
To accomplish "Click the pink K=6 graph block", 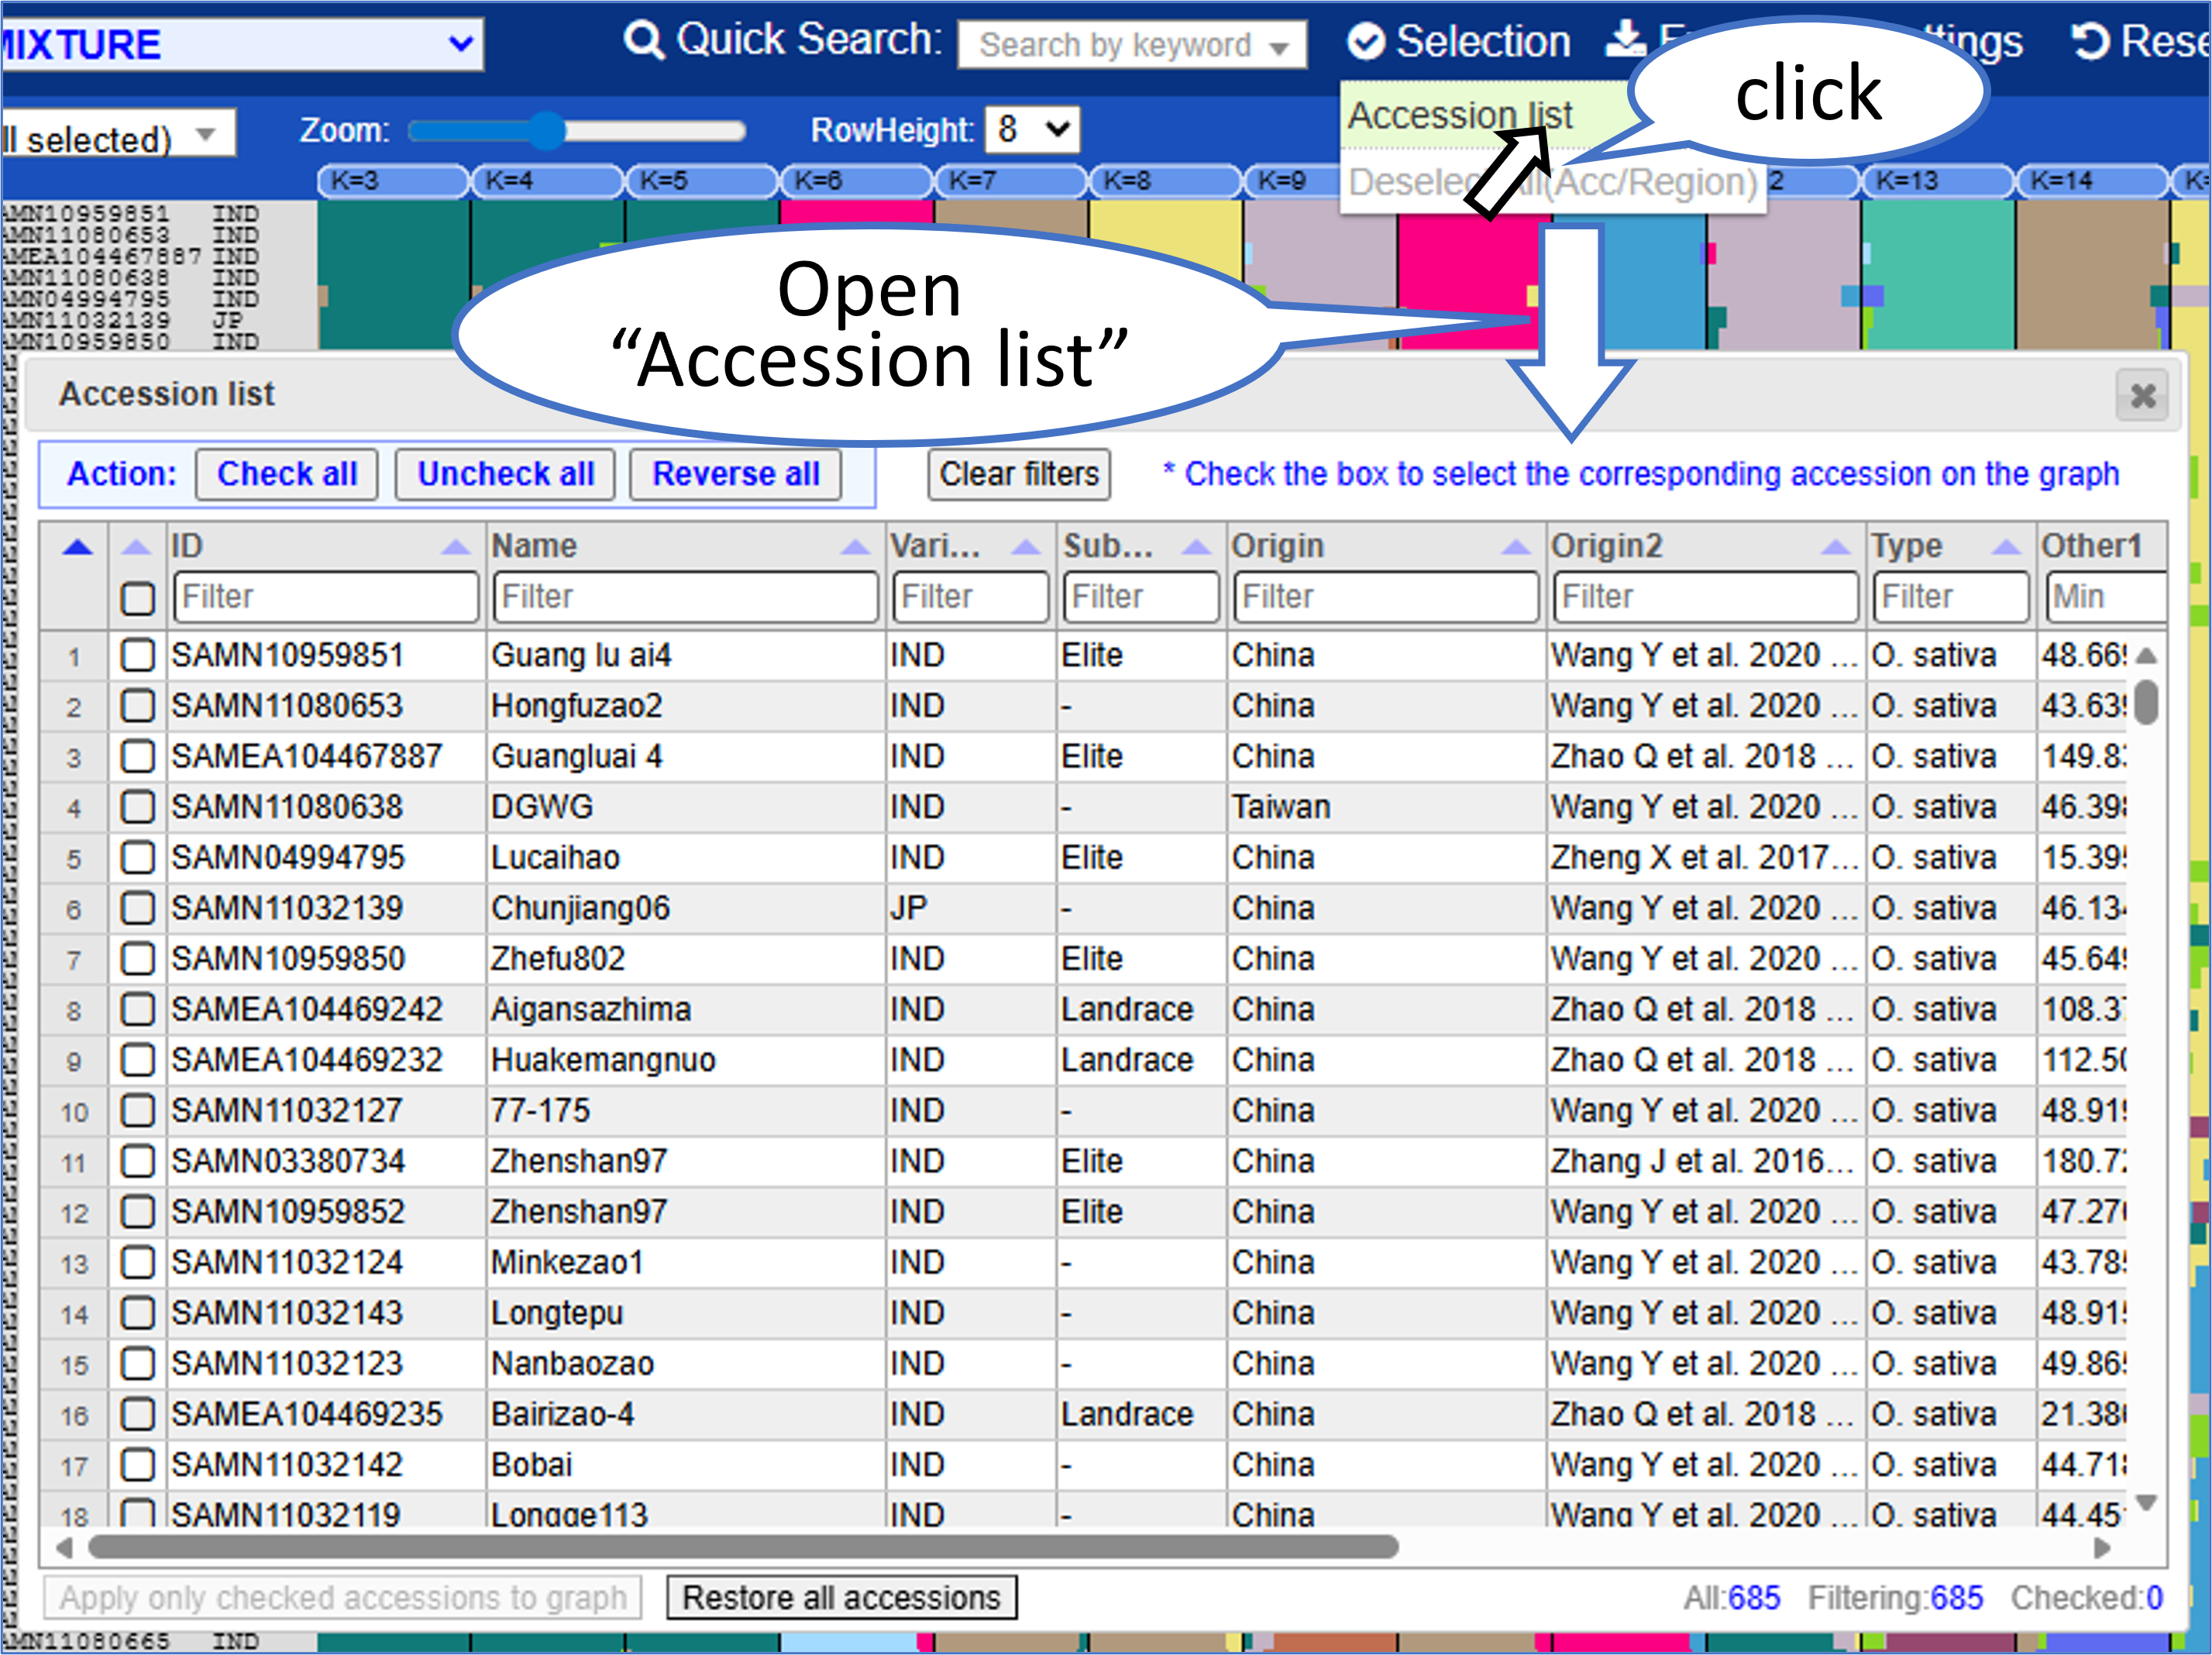I will pyautogui.click(x=856, y=212).
